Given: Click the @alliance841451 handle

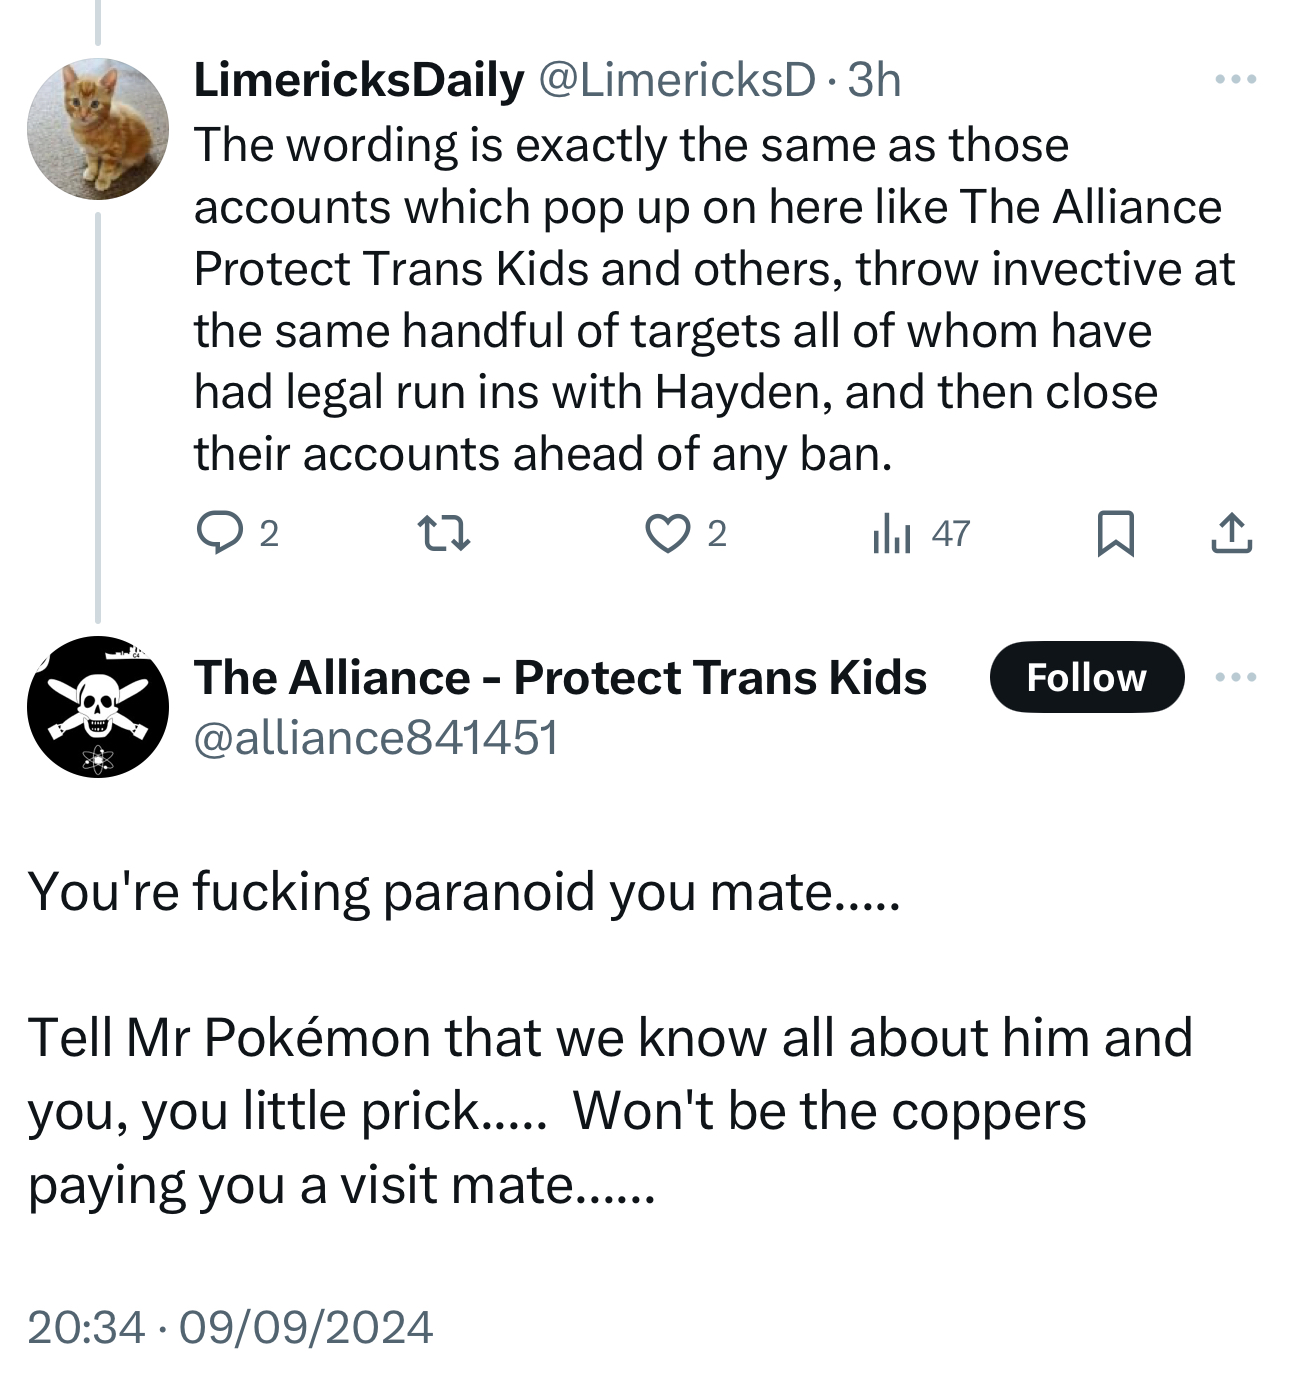Looking at the screenshot, I should point(375,738).
